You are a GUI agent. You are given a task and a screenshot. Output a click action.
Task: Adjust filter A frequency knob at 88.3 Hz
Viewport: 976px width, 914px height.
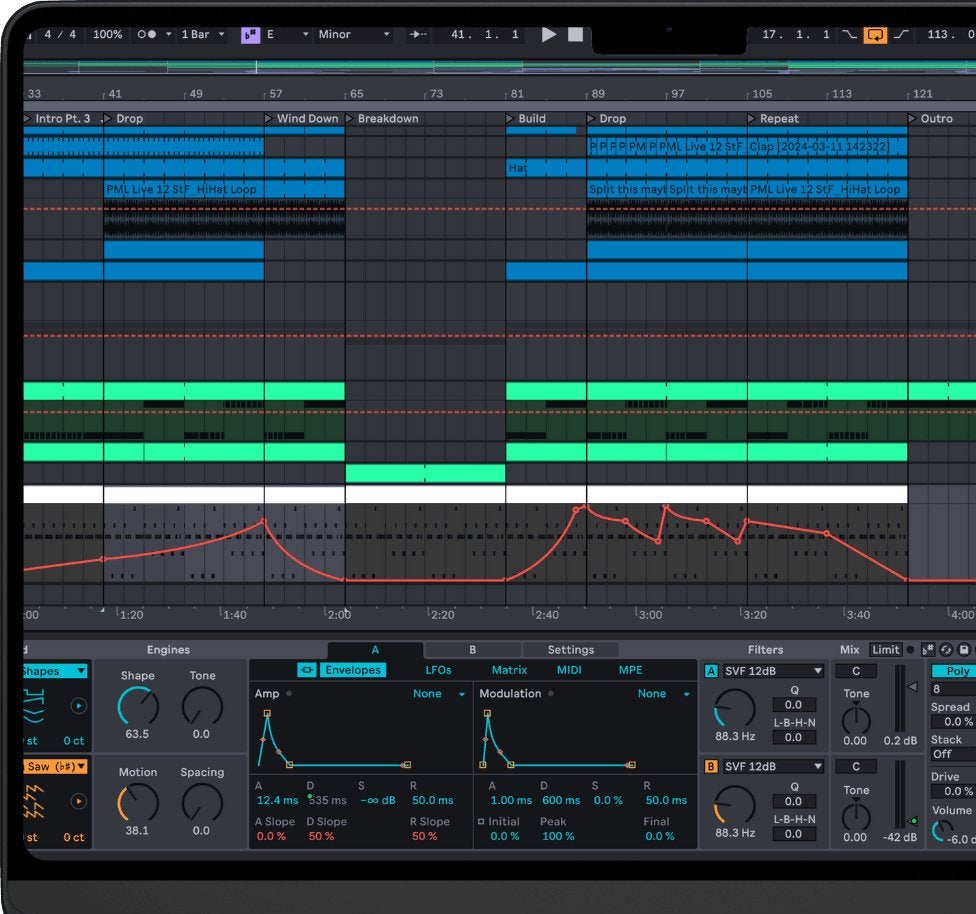click(x=735, y=709)
